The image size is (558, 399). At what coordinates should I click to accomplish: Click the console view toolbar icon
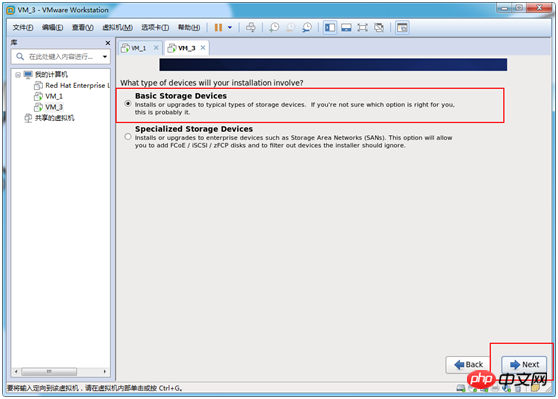point(402,27)
